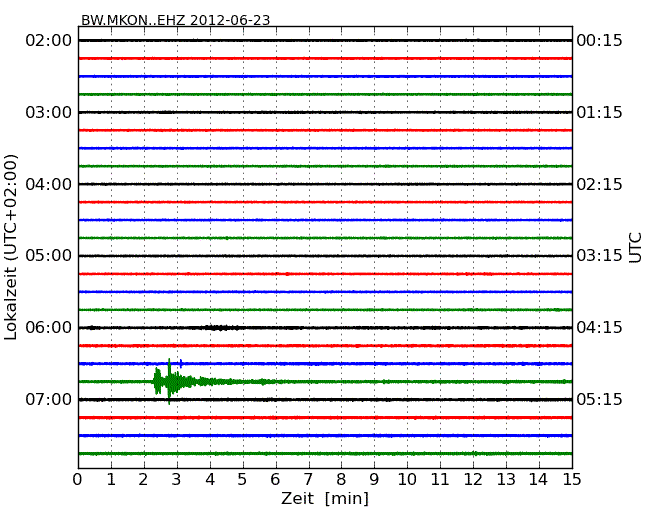Select the 4 minute tick label
Viewport: 650px width, 520px height.
pos(210,480)
